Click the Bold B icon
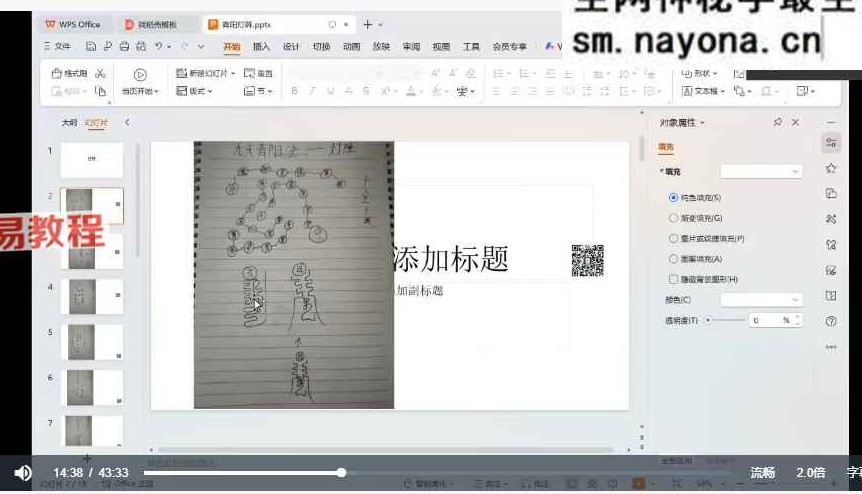This screenshot has width=862, height=494. [x=295, y=91]
